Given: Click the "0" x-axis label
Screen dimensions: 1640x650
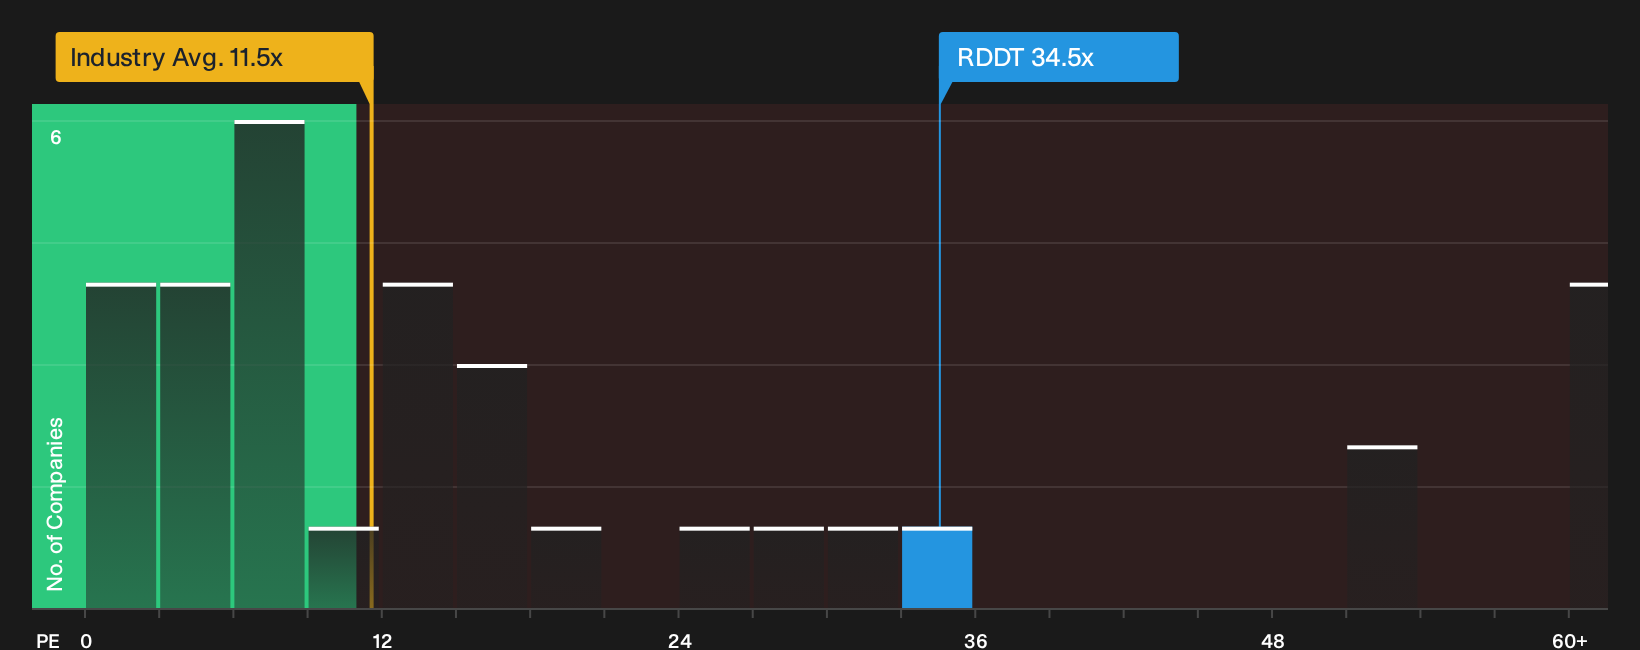Looking at the screenshot, I should [86, 640].
